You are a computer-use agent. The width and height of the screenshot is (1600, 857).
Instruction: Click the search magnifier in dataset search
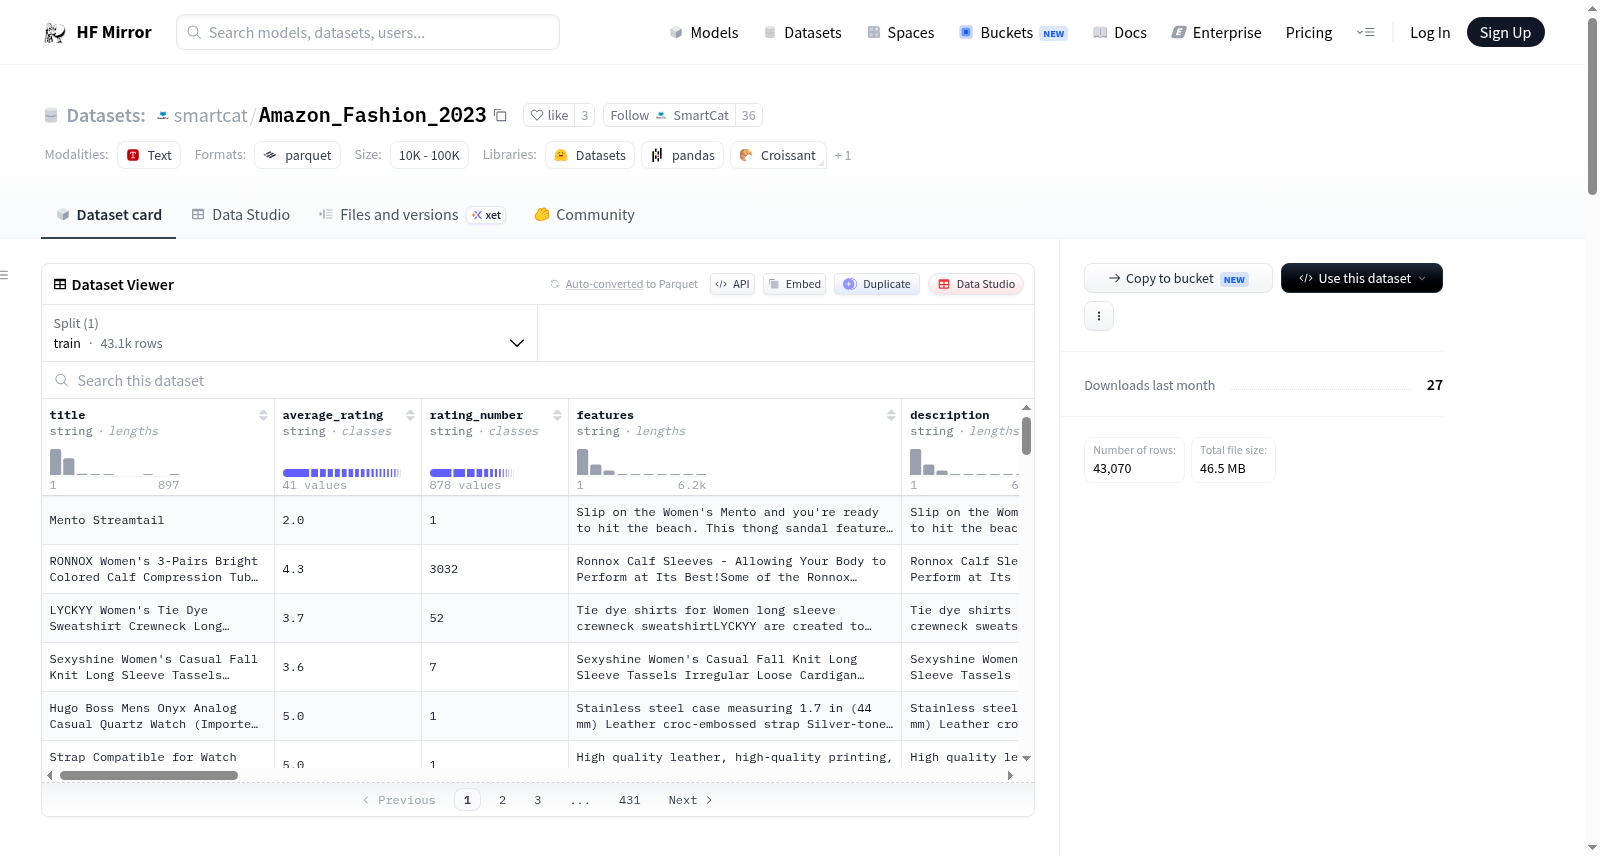[62, 380]
